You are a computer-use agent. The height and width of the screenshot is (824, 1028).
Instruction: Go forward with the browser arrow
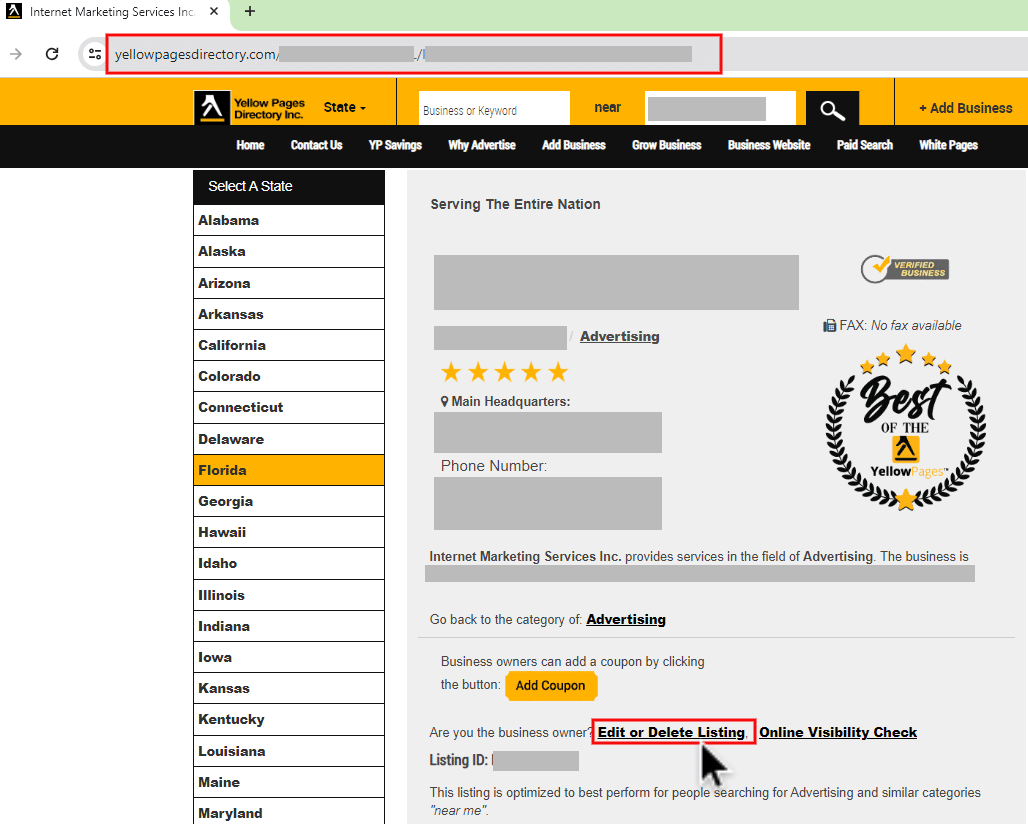click(16, 54)
